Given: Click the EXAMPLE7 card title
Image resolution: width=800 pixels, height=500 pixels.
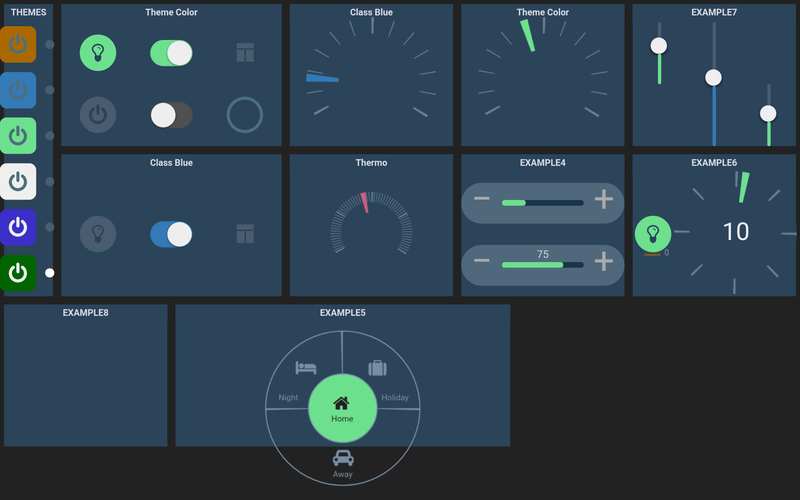Looking at the screenshot, I should pos(714,12).
